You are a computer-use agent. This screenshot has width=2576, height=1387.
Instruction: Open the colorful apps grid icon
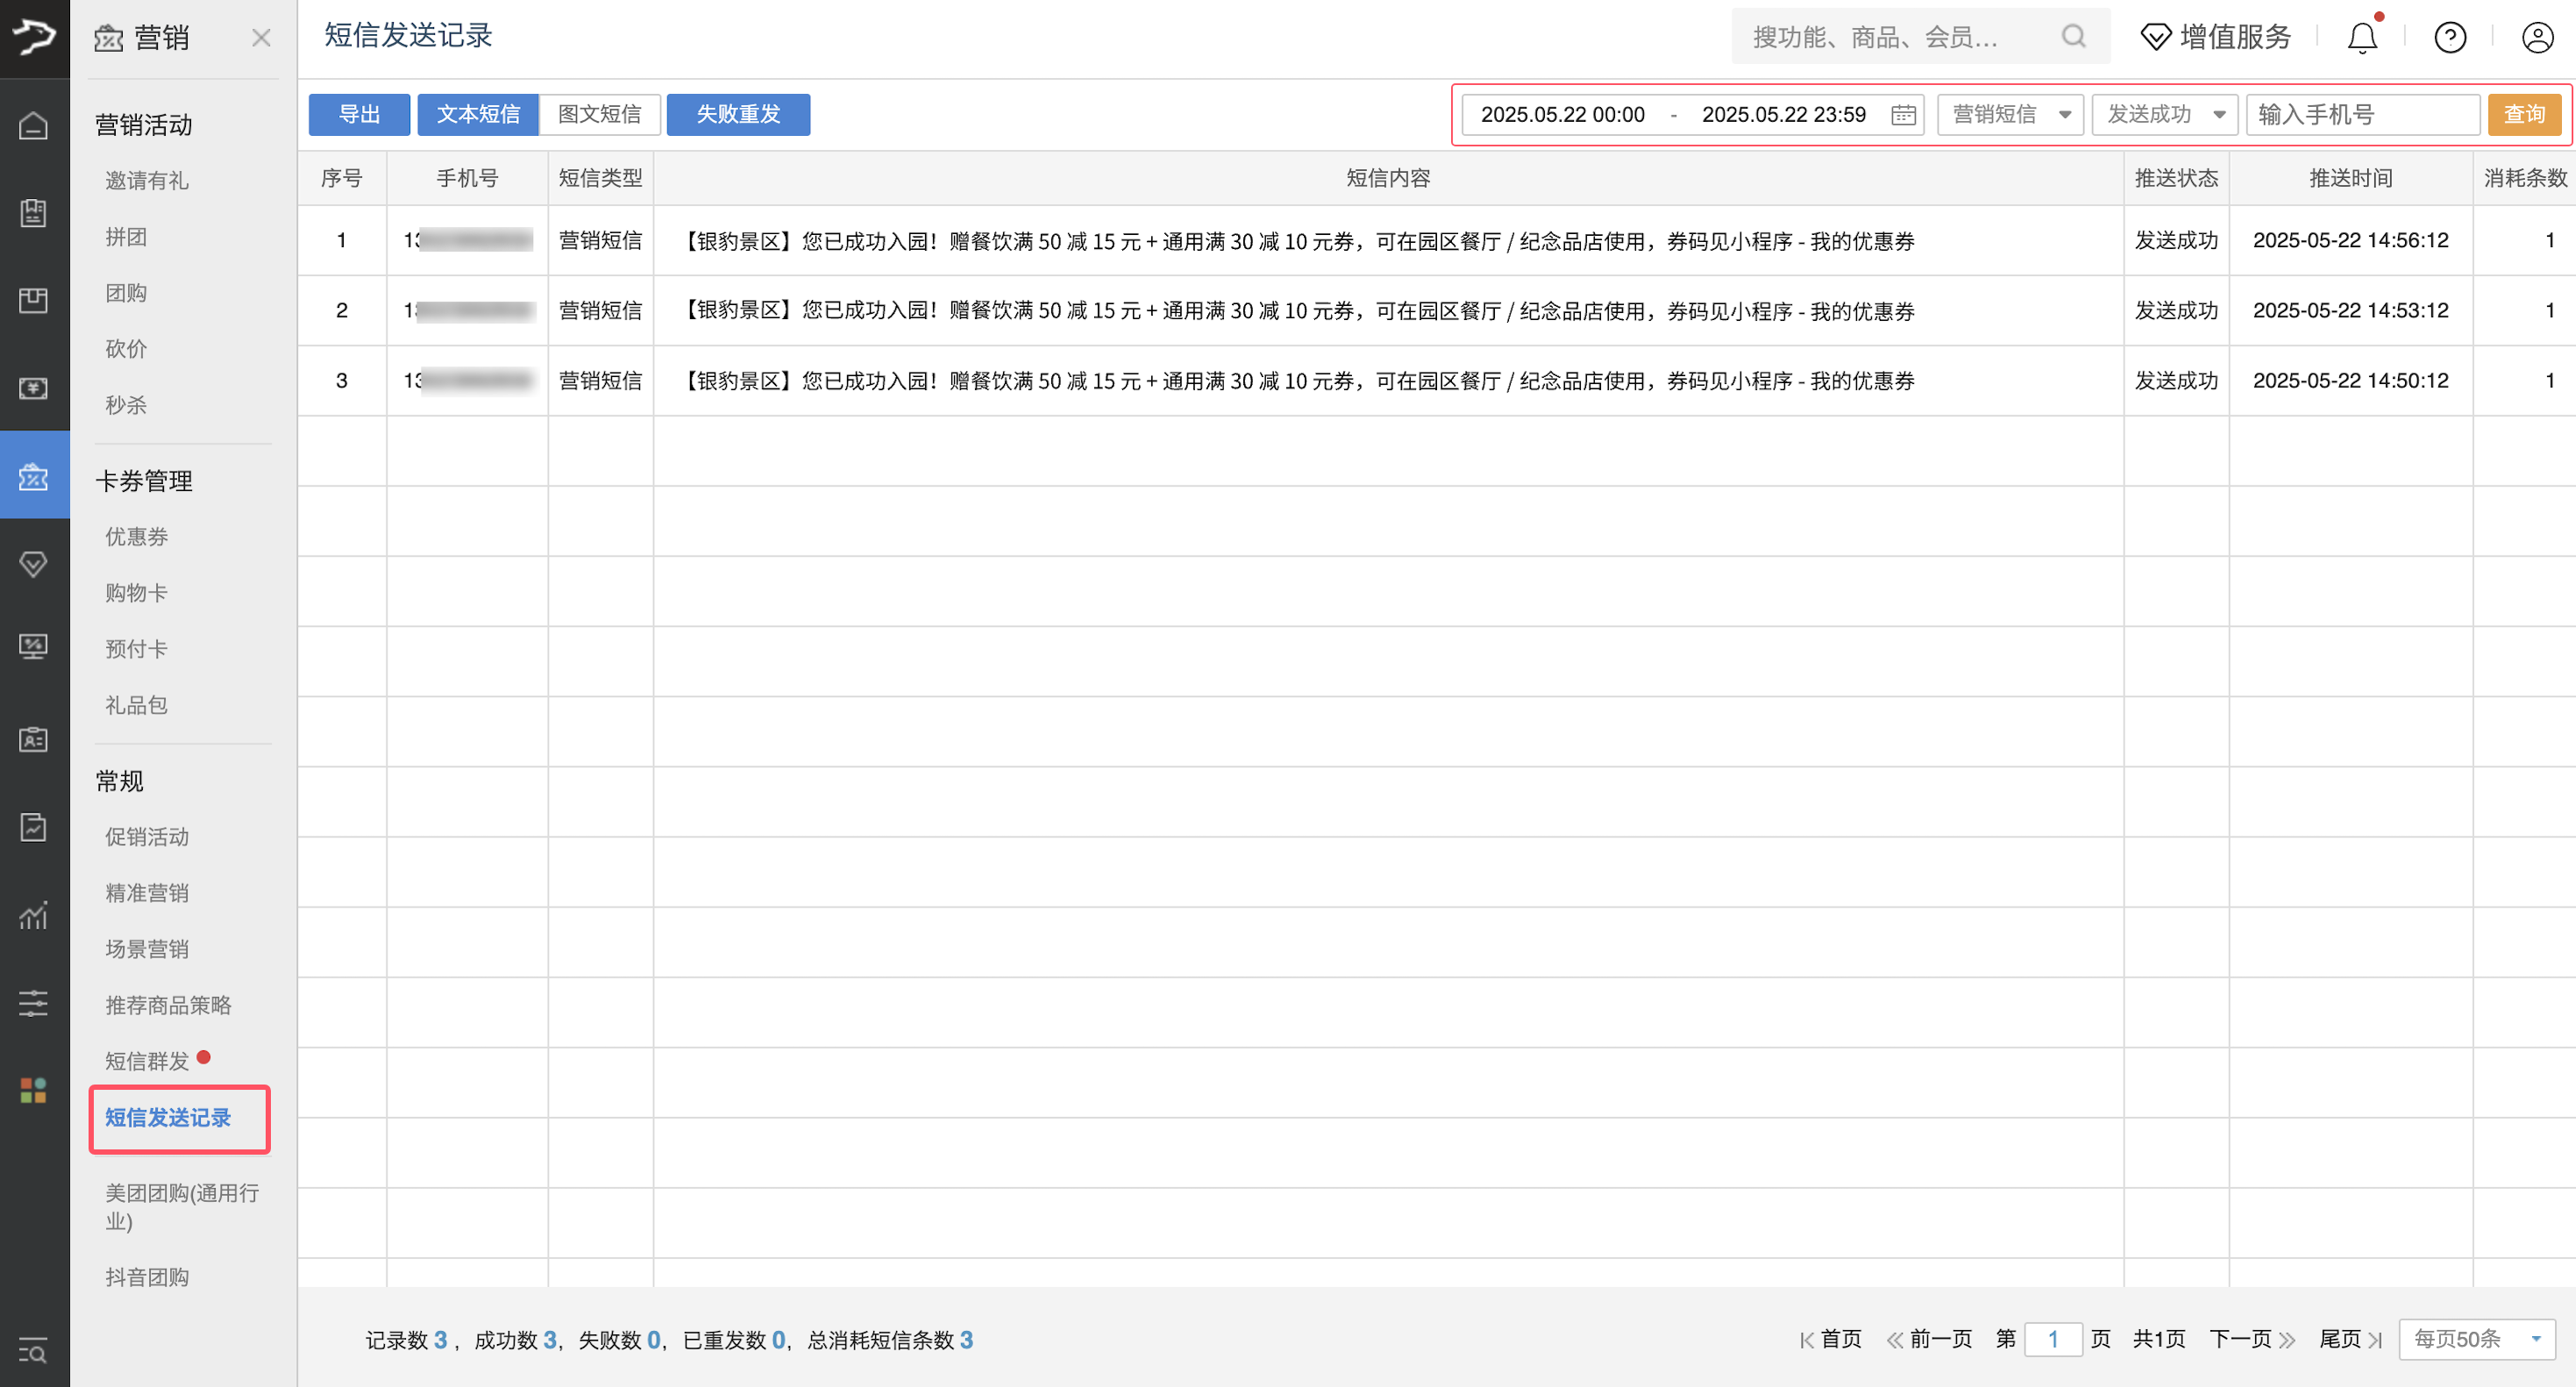click(34, 1090)
